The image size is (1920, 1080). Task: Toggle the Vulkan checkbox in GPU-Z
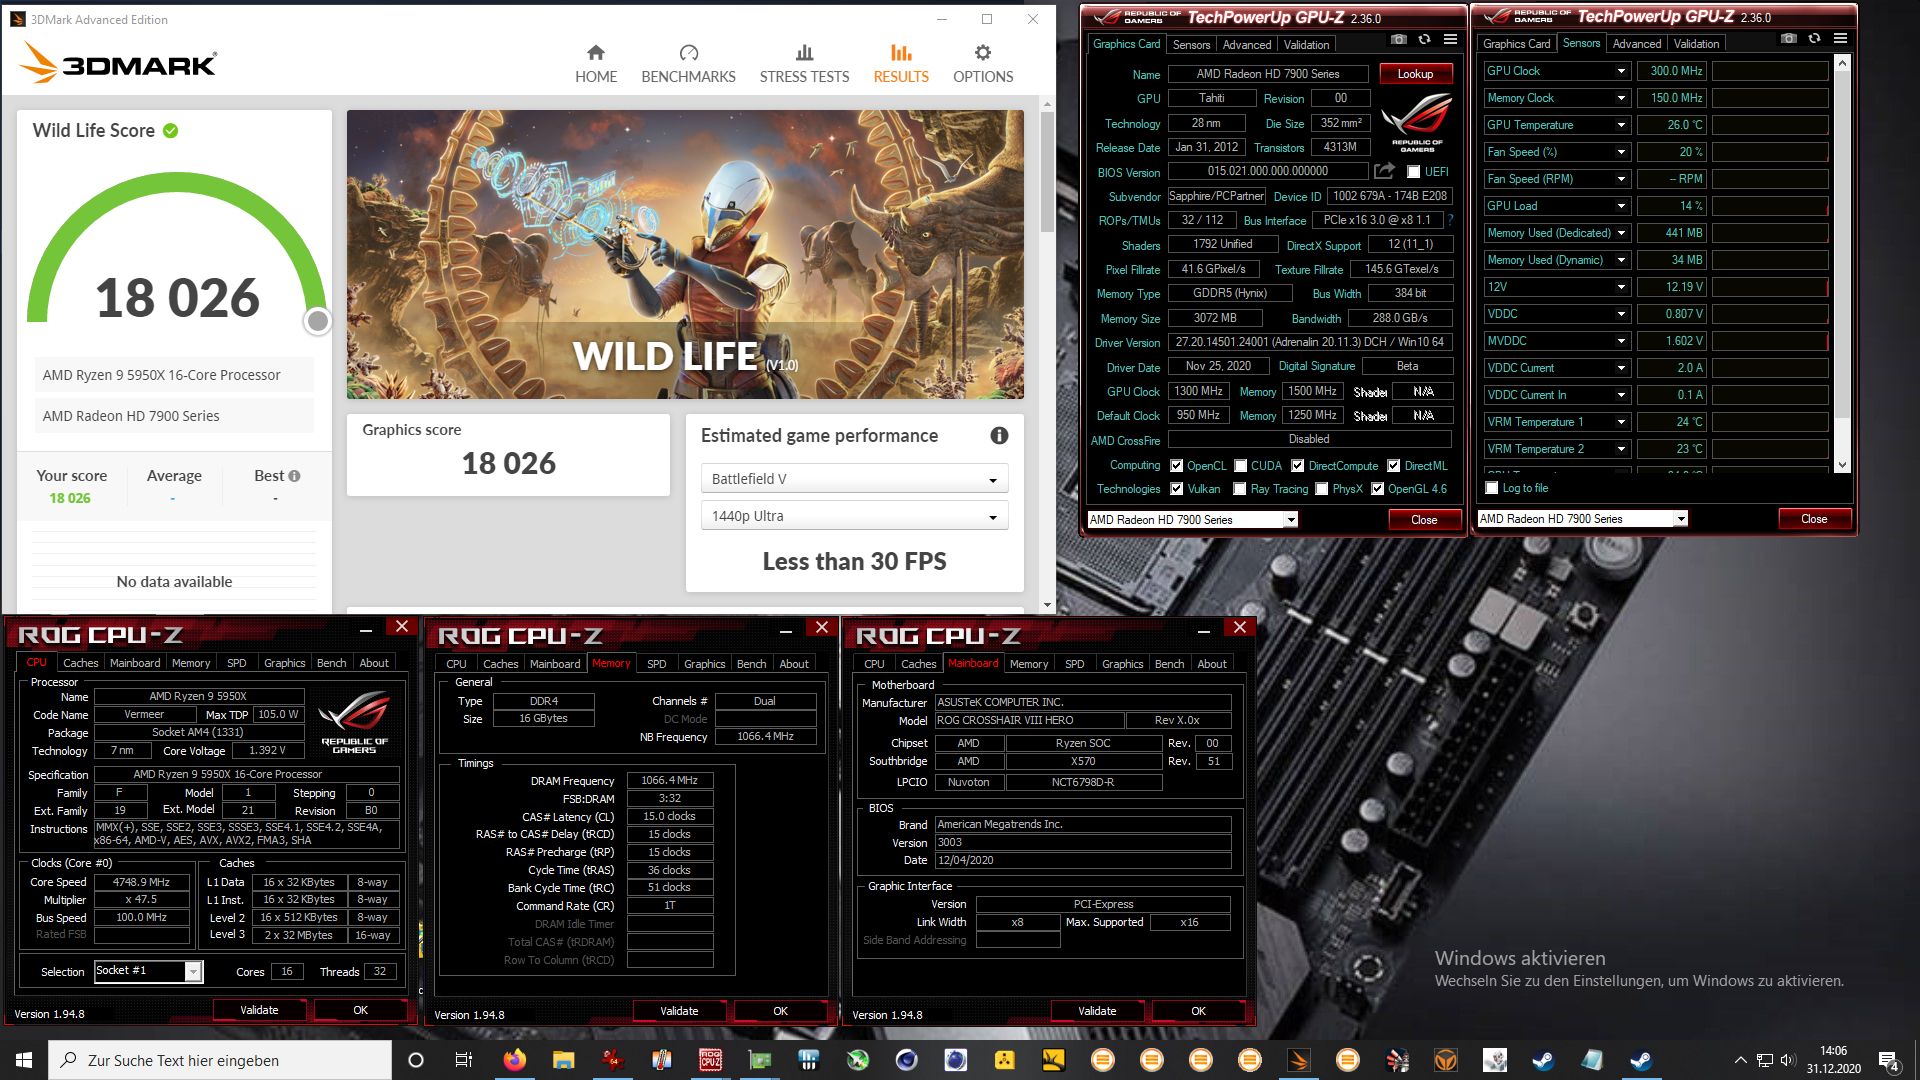click(1177, 489)
